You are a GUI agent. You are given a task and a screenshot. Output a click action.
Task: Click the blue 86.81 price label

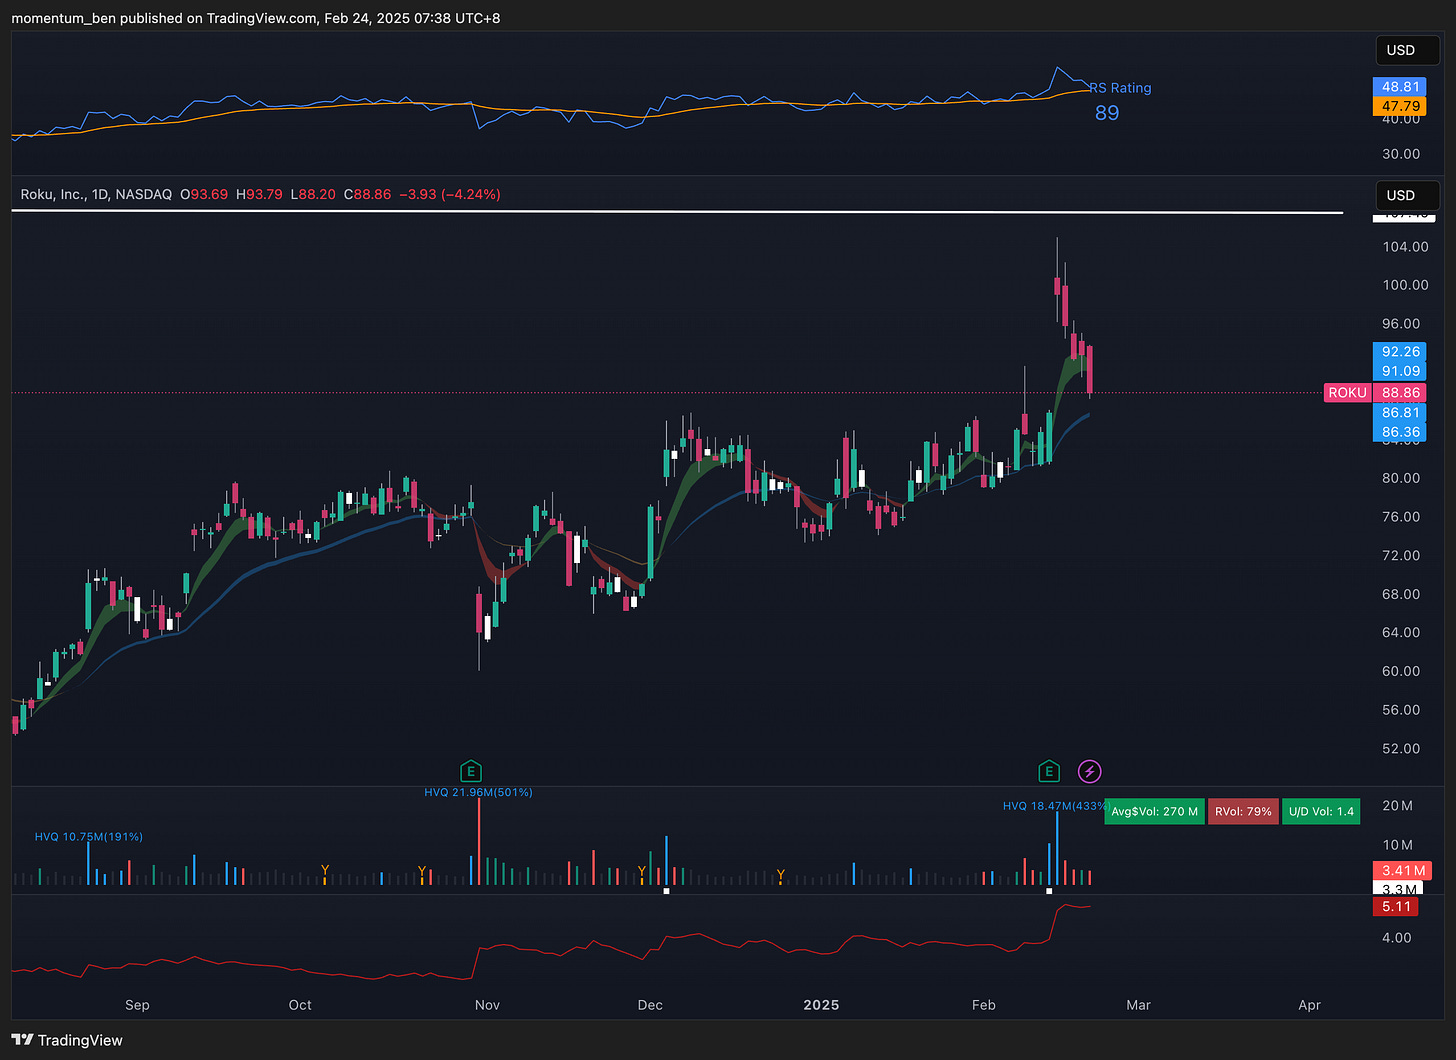click(x=1401, y=413)
